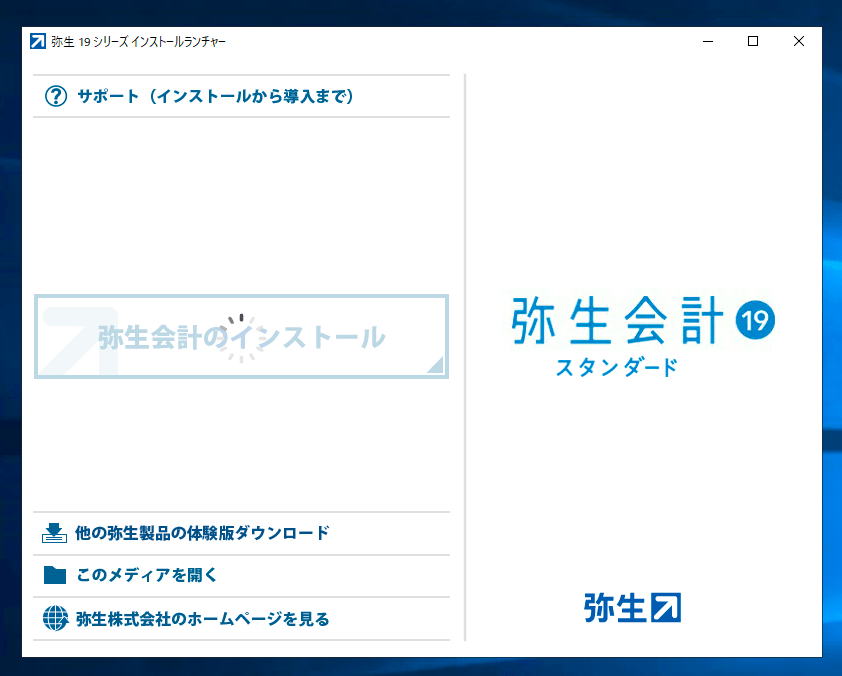Image resolution: width=842 pixels, height=676 pixels.
Task: Click the corner triangle of install button
Action: pos(435,366)
